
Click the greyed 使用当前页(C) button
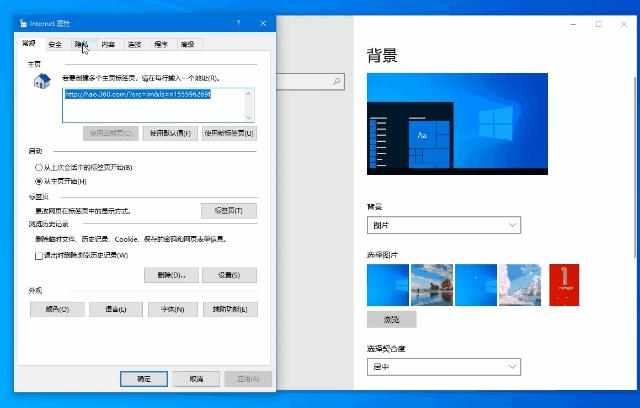pos(111,133)
